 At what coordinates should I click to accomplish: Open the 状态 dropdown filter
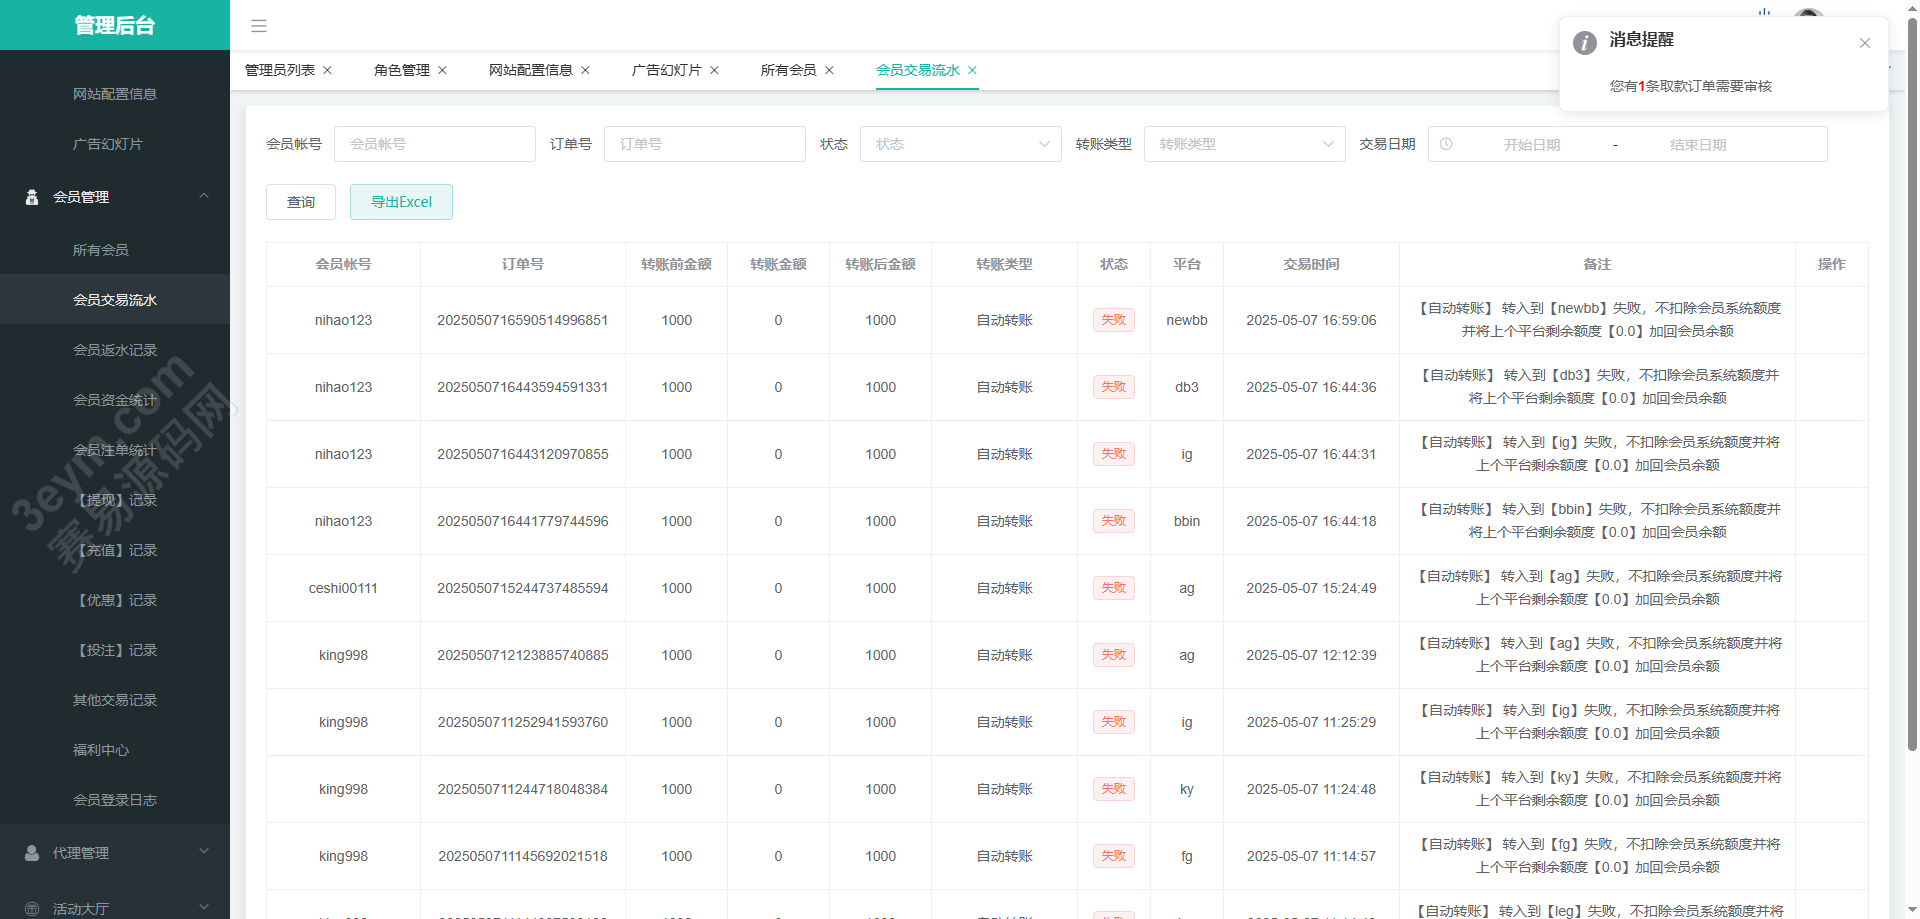[x=960, y=144]
